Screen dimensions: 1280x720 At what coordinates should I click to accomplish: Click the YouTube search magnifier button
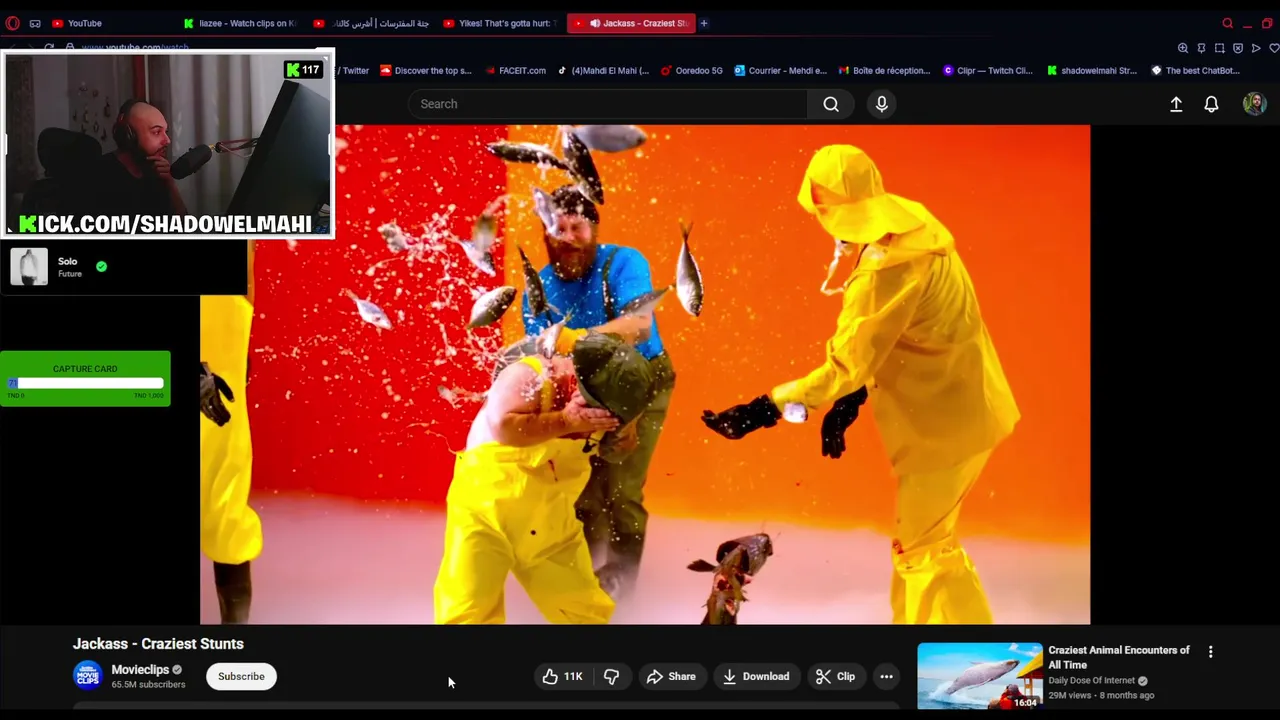click(x=831, y=104)
